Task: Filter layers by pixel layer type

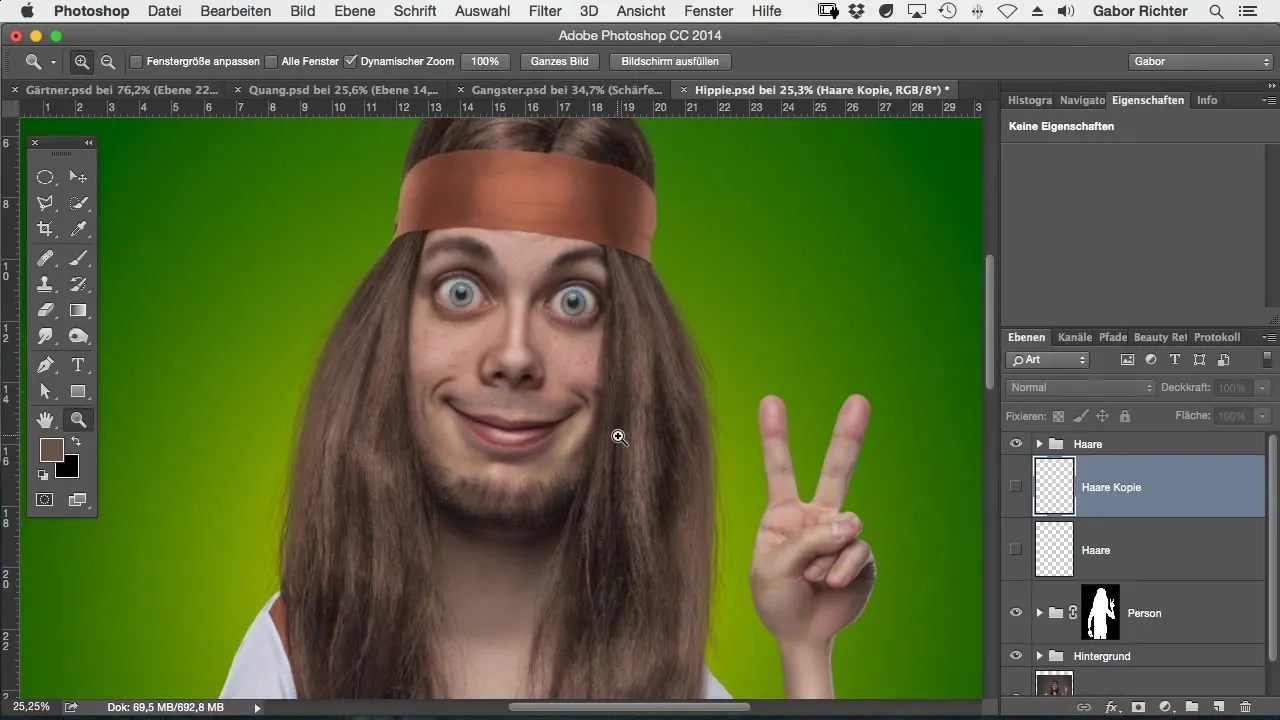Action: [x=1127, y=360]
